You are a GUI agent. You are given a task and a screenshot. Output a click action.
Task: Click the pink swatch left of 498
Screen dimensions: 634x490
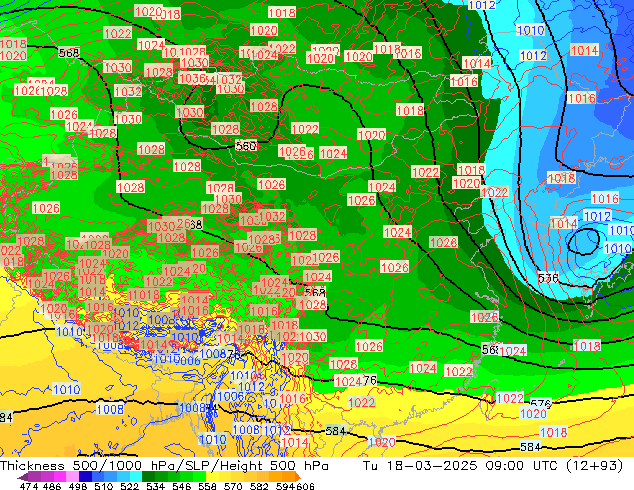pos(72,476)
